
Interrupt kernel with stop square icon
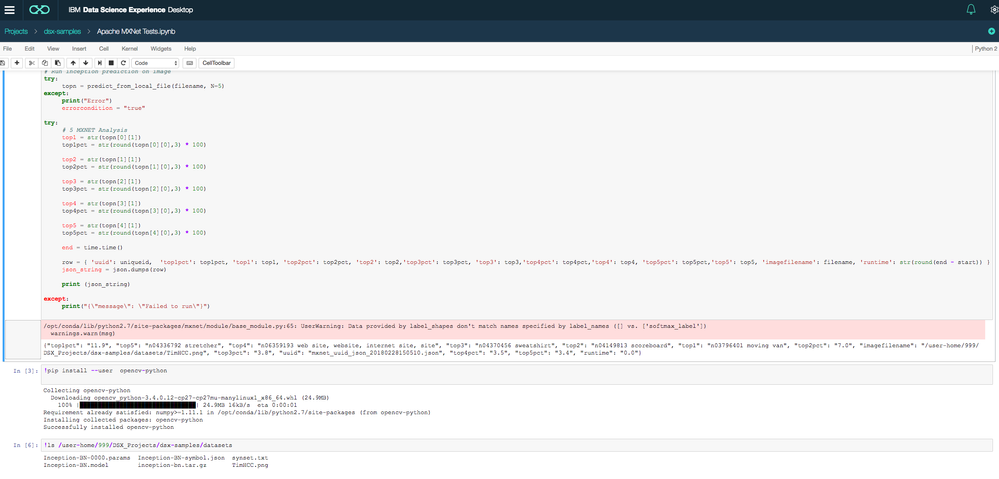[111, 63]
